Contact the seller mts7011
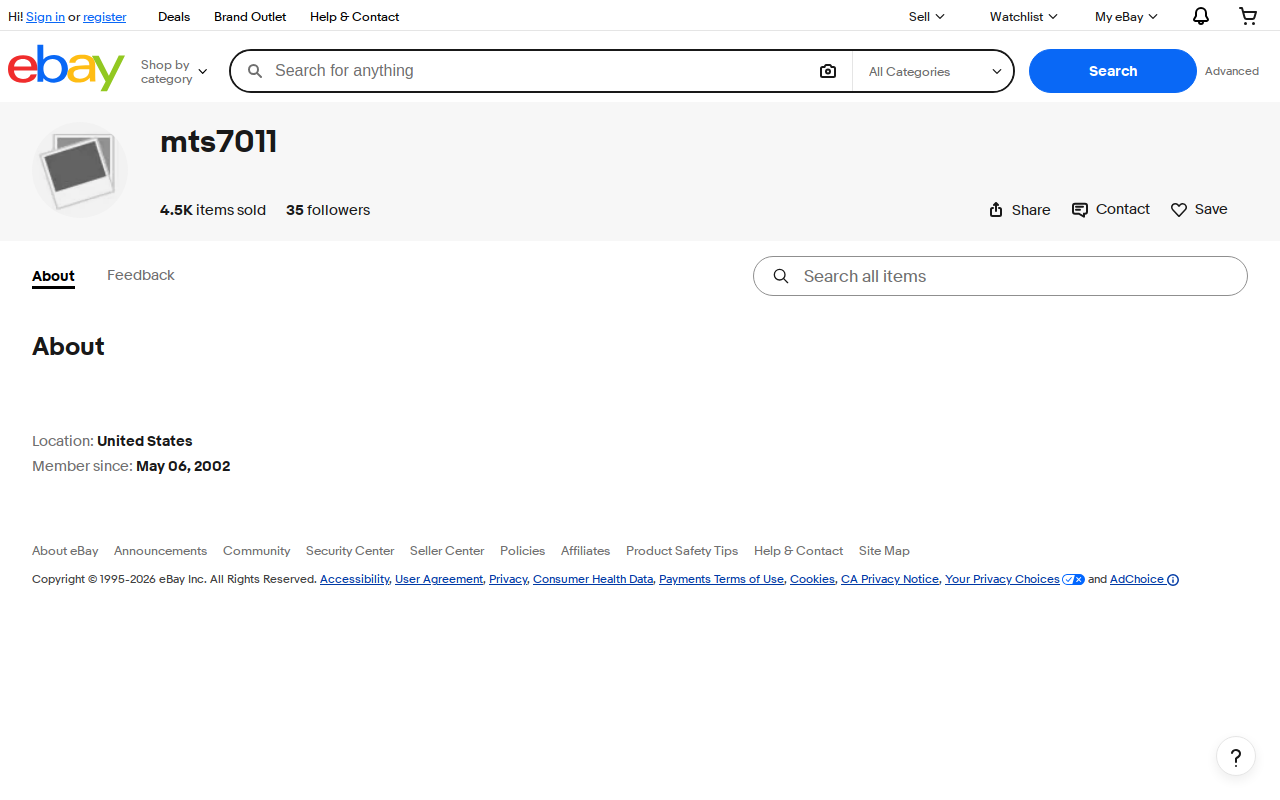Image resolution: width=1280 pixels, height=800 pixels. coord(1110,209)
